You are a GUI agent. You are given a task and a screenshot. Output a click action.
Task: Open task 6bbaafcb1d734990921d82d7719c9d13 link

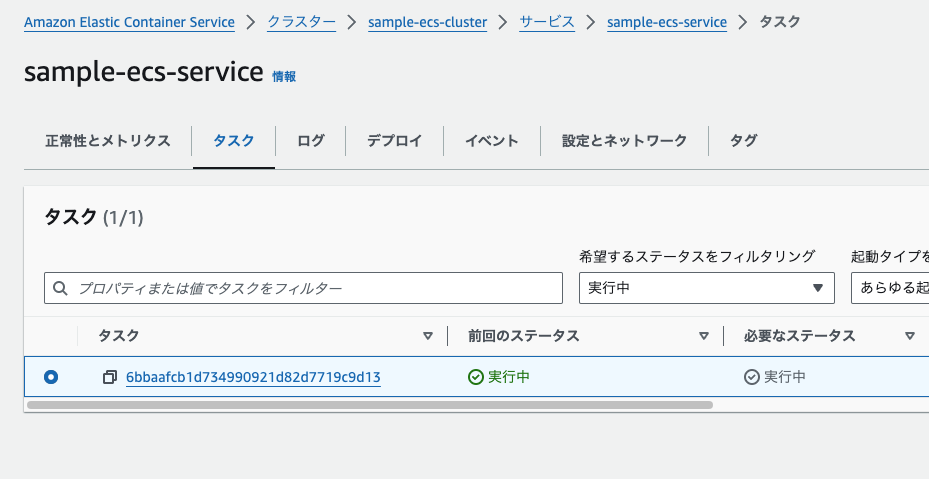tap(253, 377)
